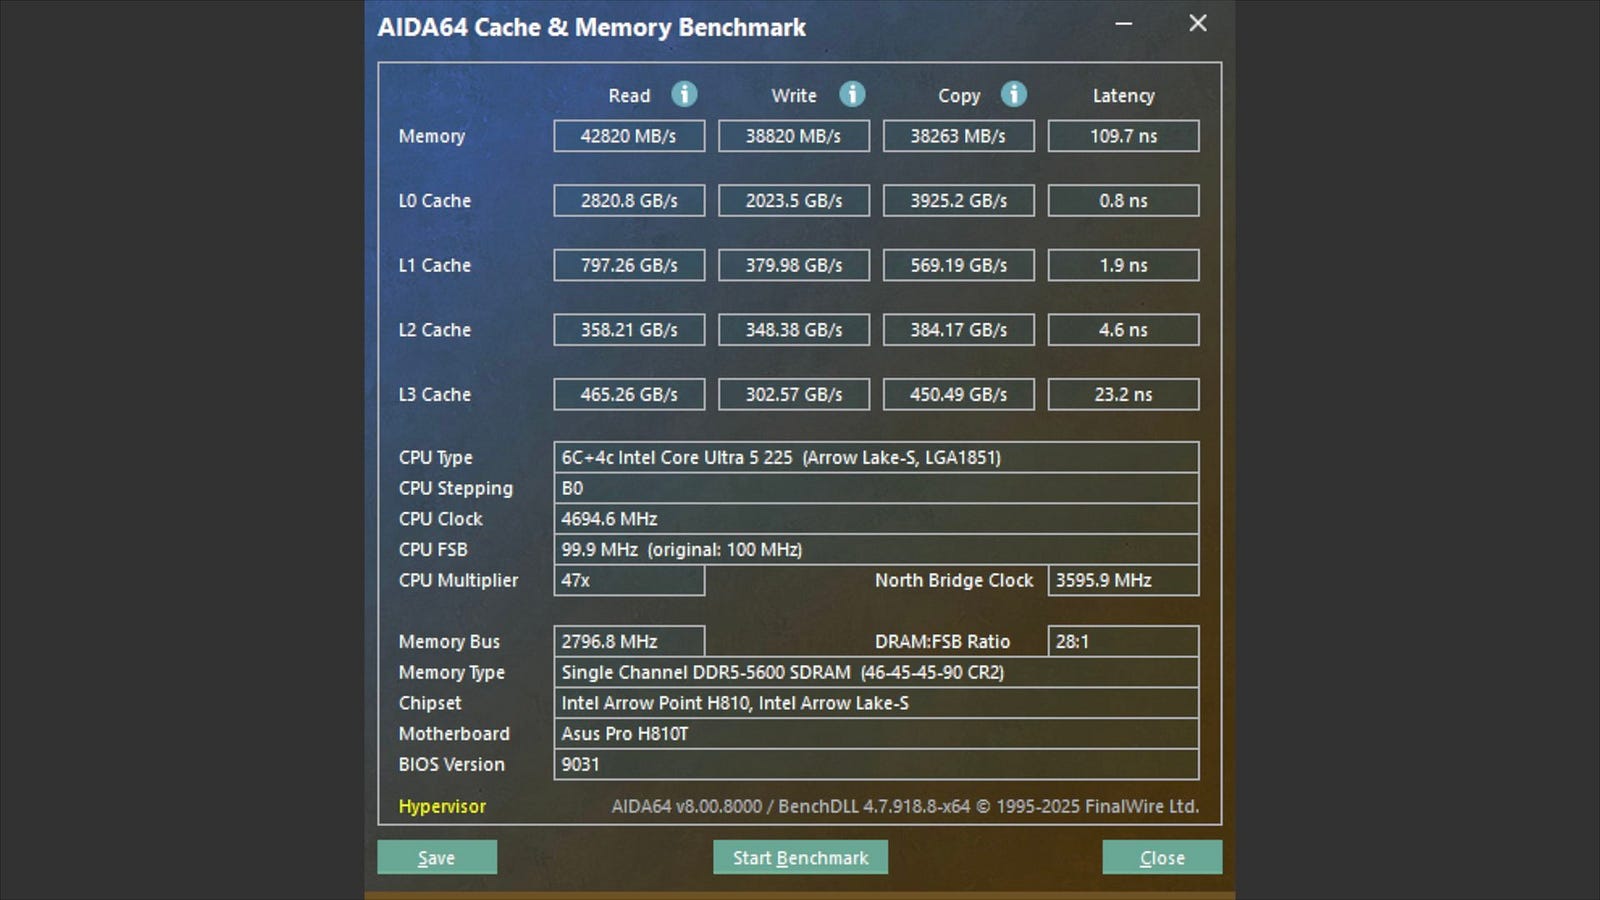Click the Memory Latency 109.7 ns value
Image resolution: width=1600 pixels, height=900 pixels.
pos(1123,136)
